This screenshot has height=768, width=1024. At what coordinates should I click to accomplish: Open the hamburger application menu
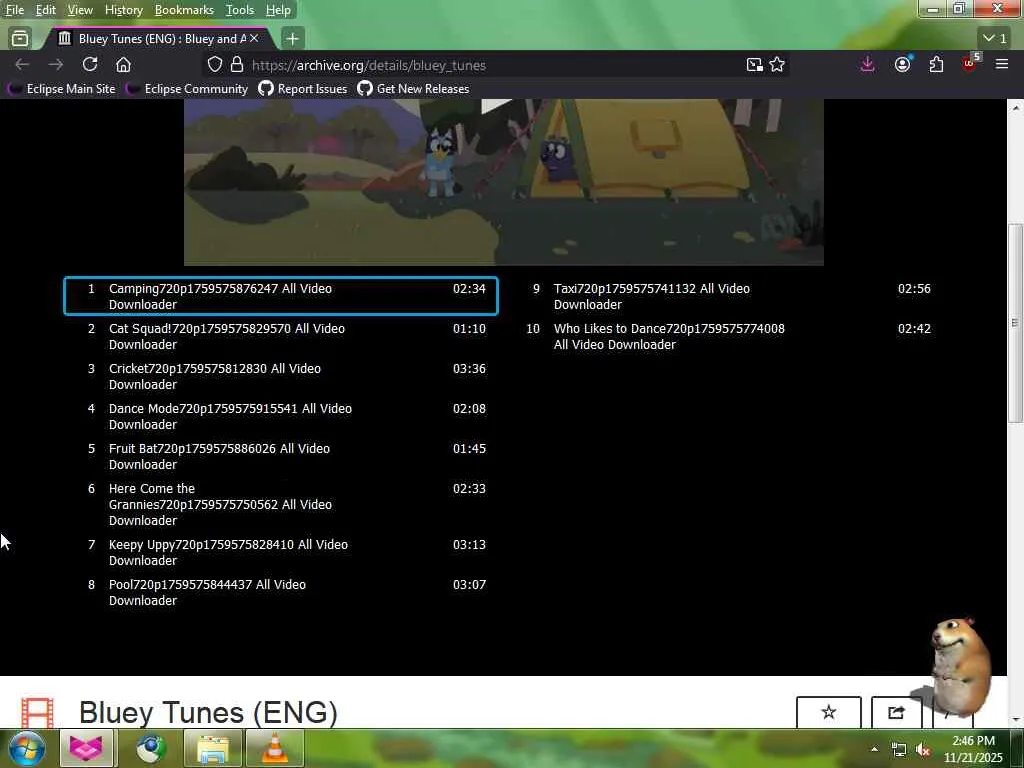click(x=1002, y=64)
